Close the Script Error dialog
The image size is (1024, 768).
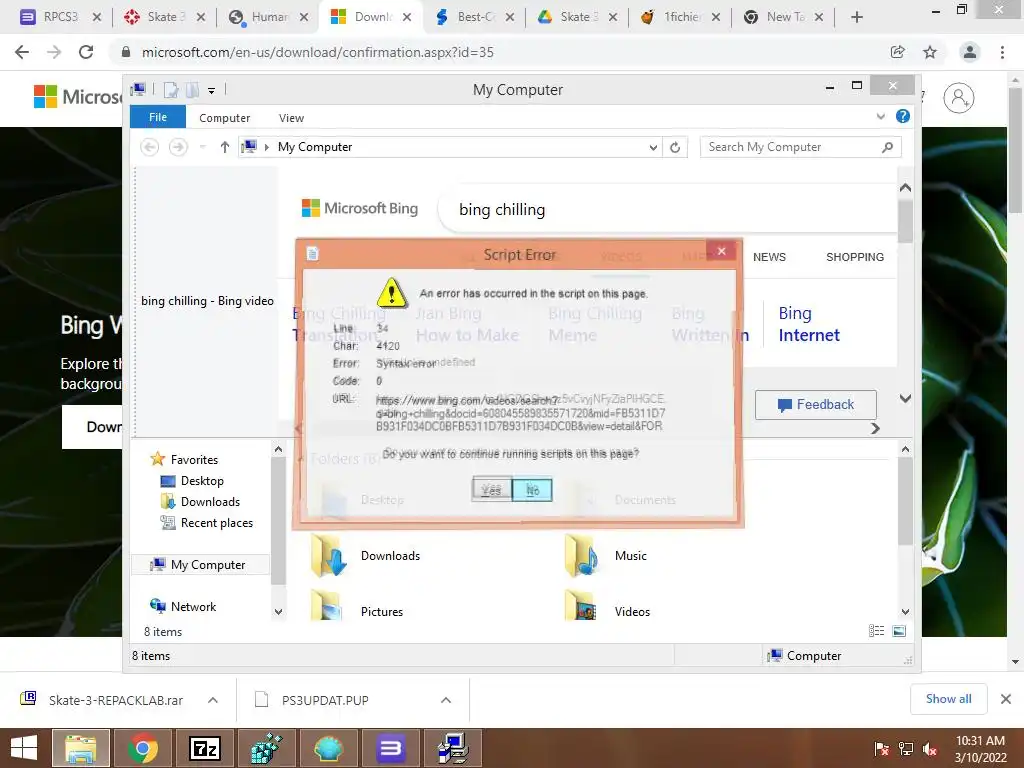[721, 251]
